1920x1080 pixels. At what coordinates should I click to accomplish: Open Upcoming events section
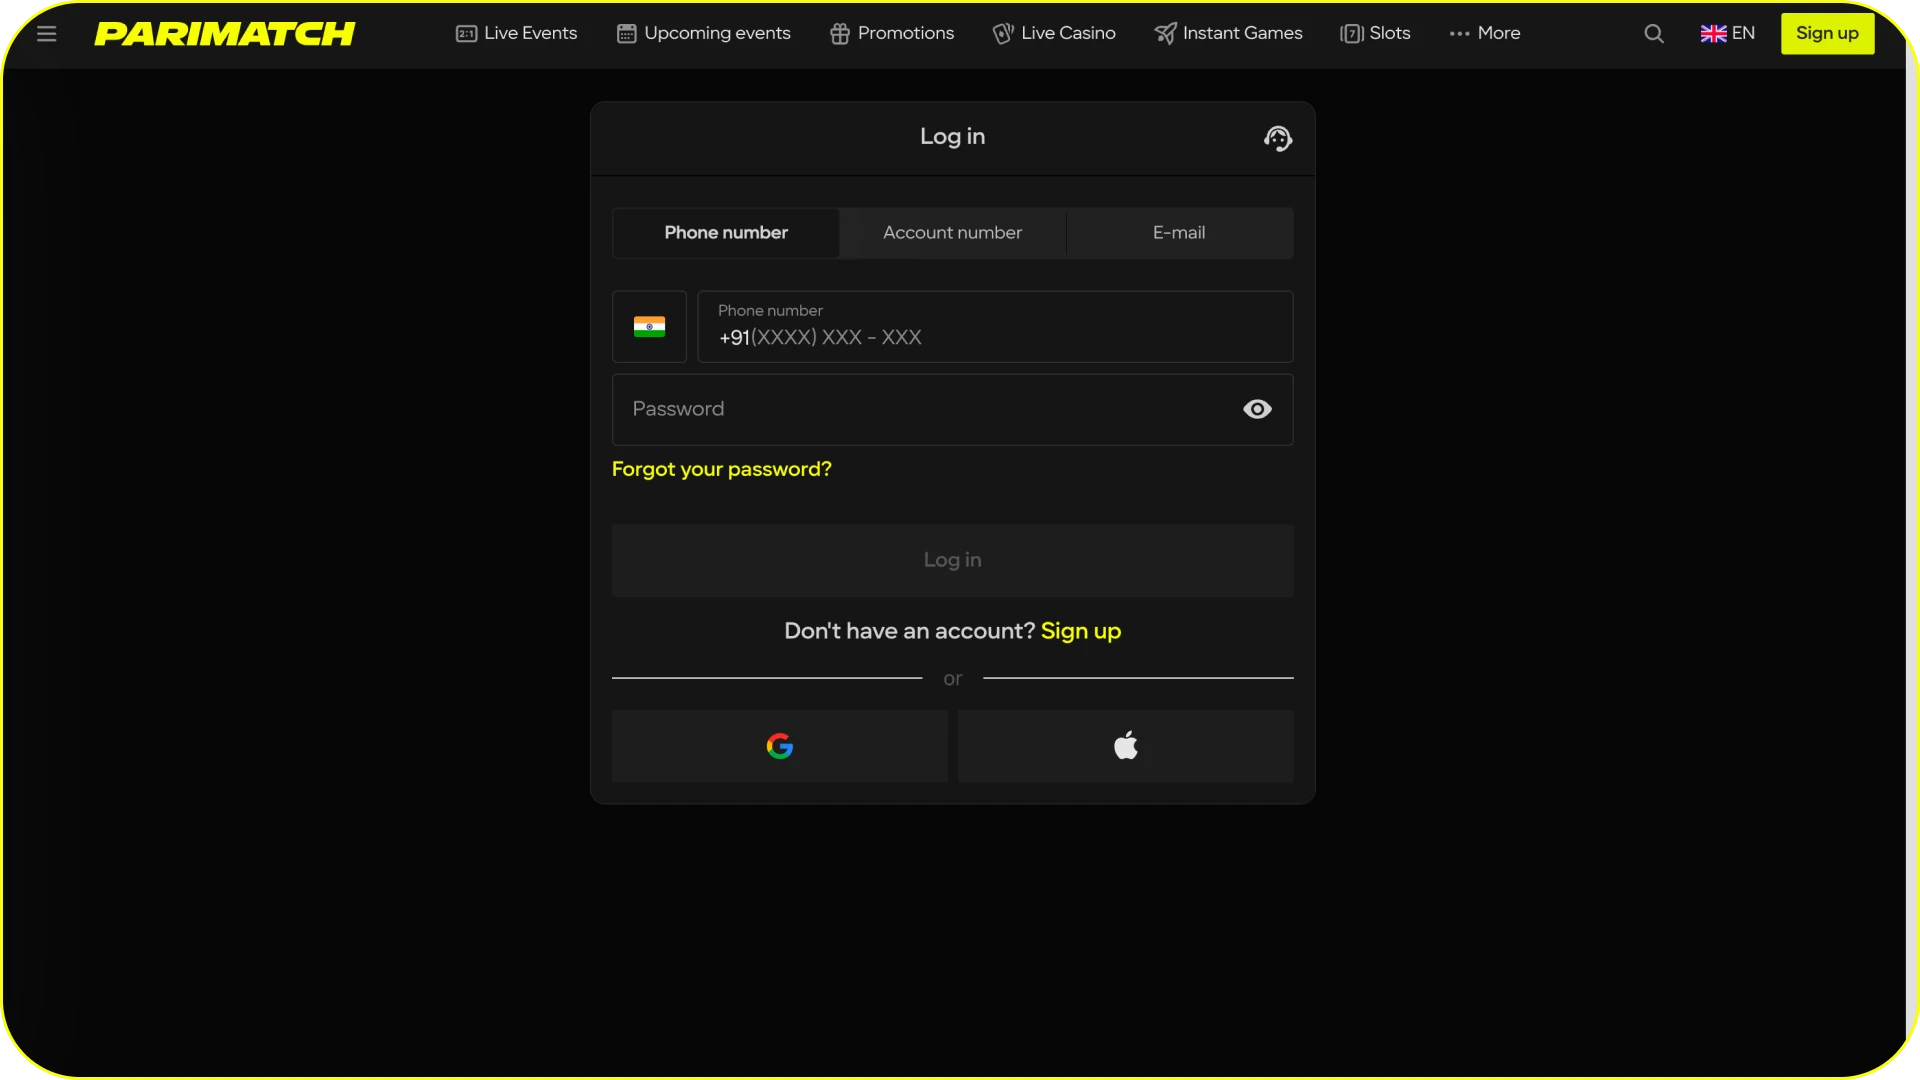[704, 34]
